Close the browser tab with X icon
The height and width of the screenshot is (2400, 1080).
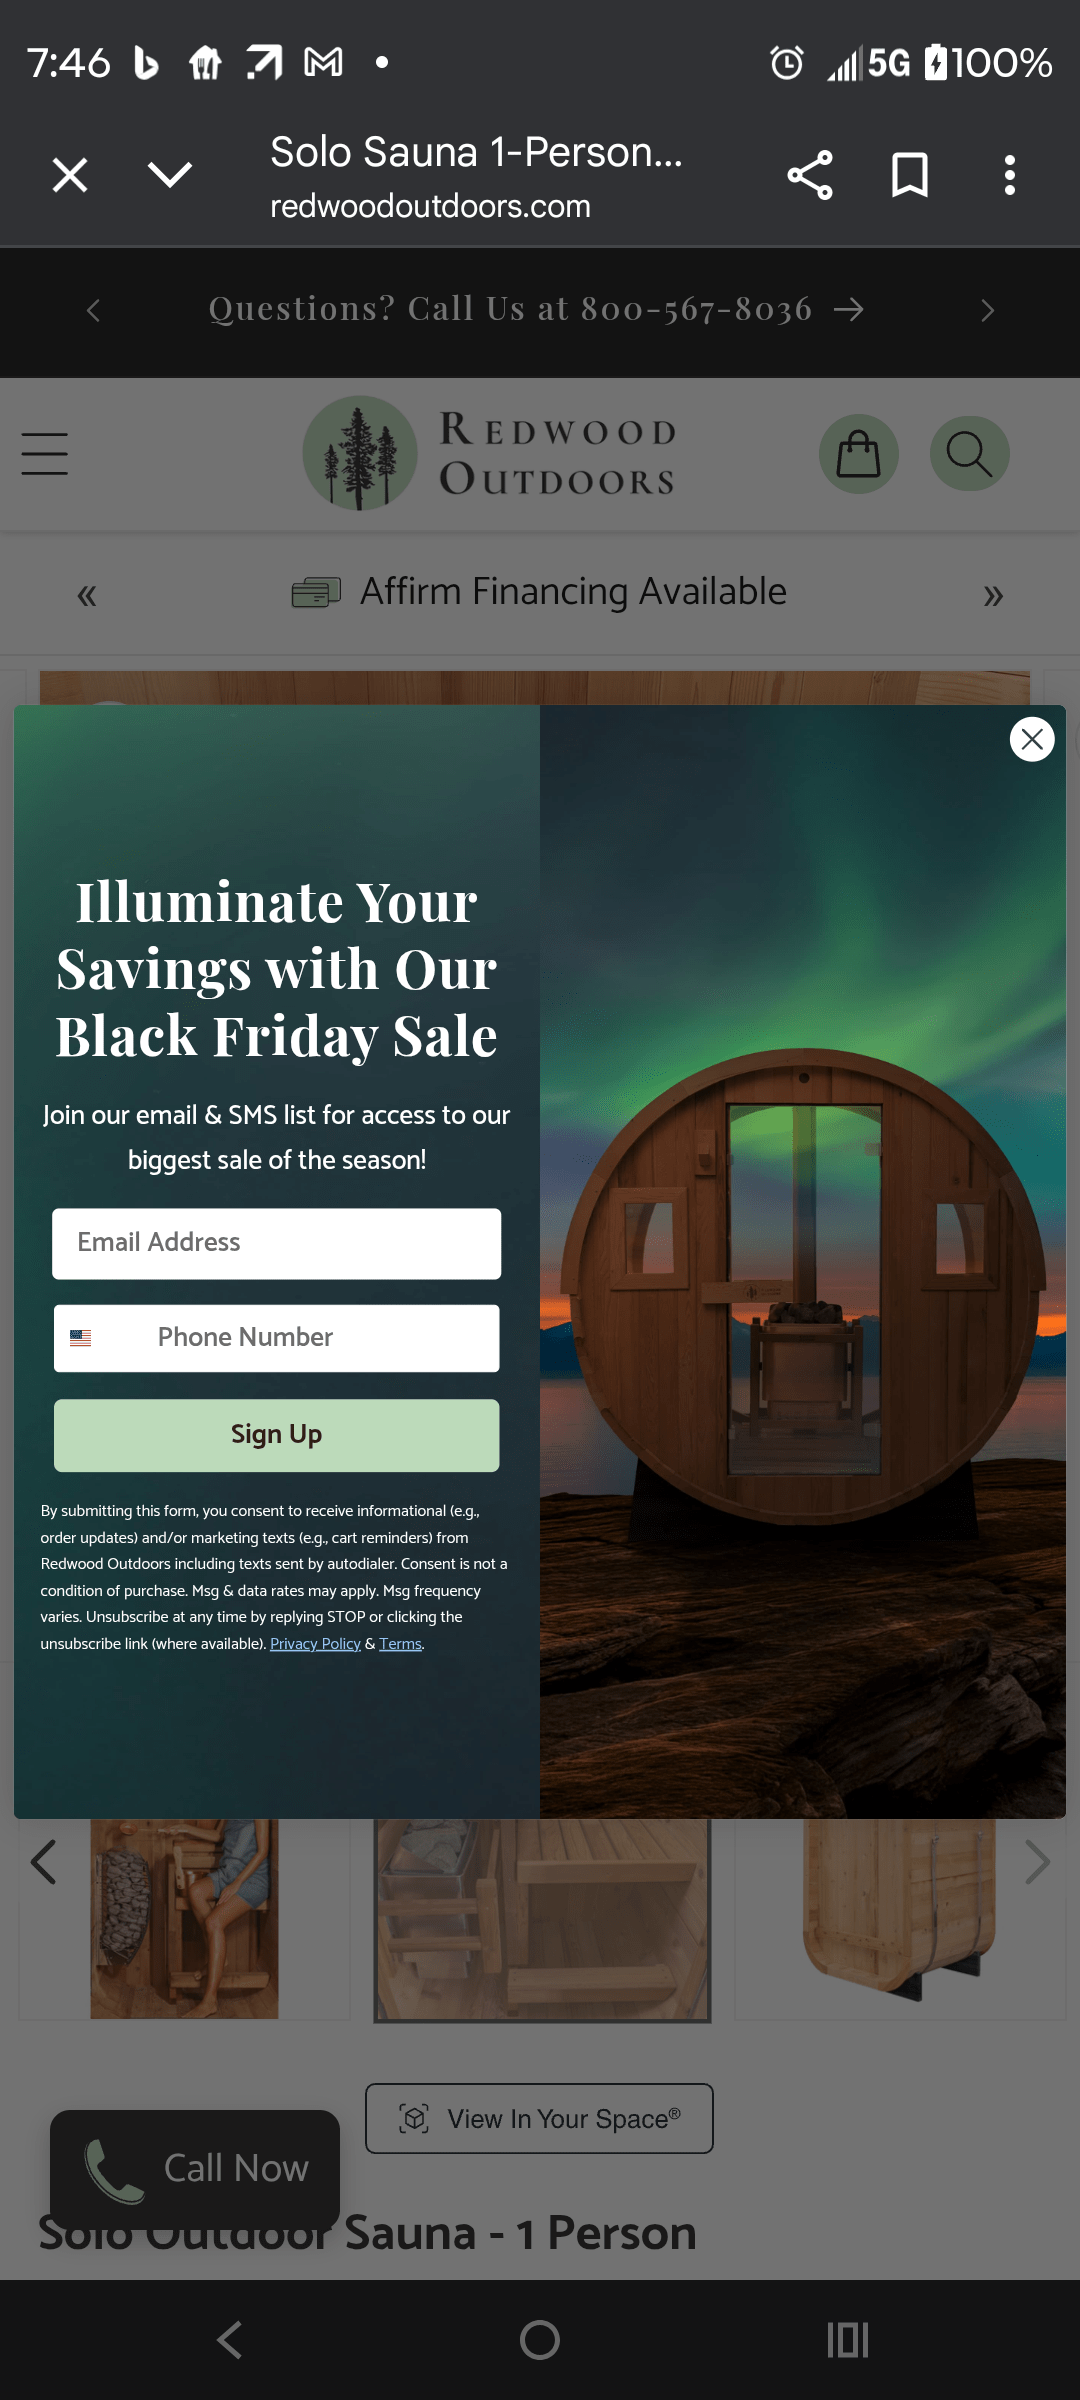[70, 175]
